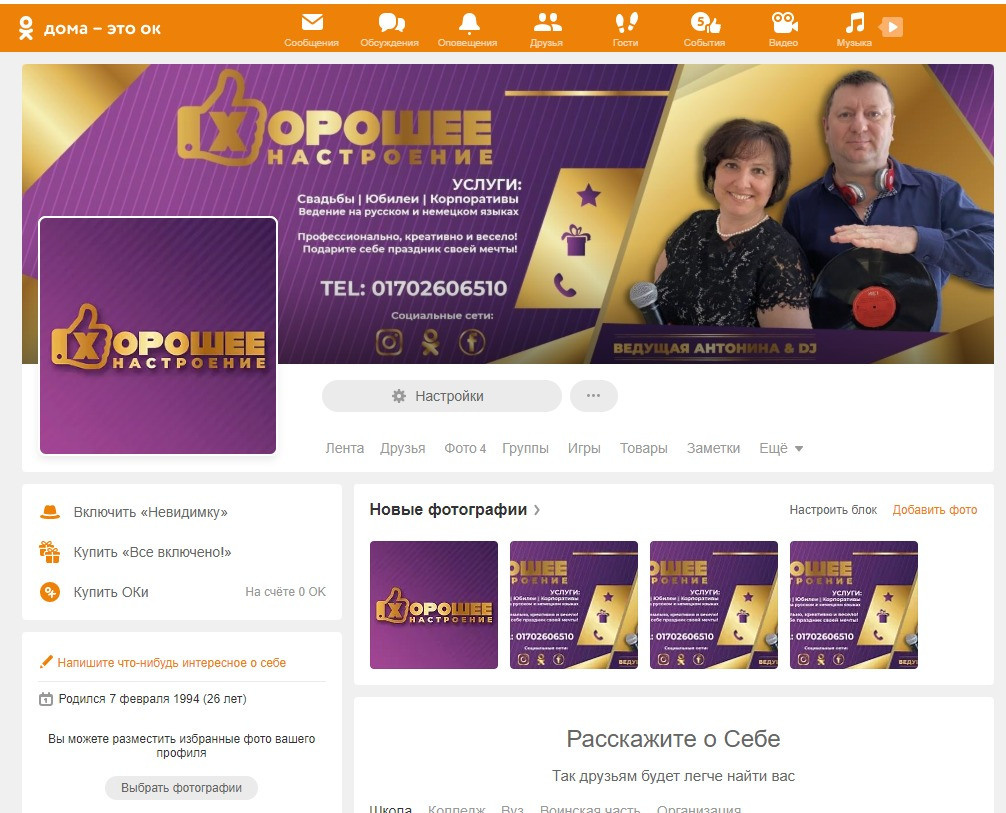
Task: Open the Видео camera icon
Action: click(784, 22)
